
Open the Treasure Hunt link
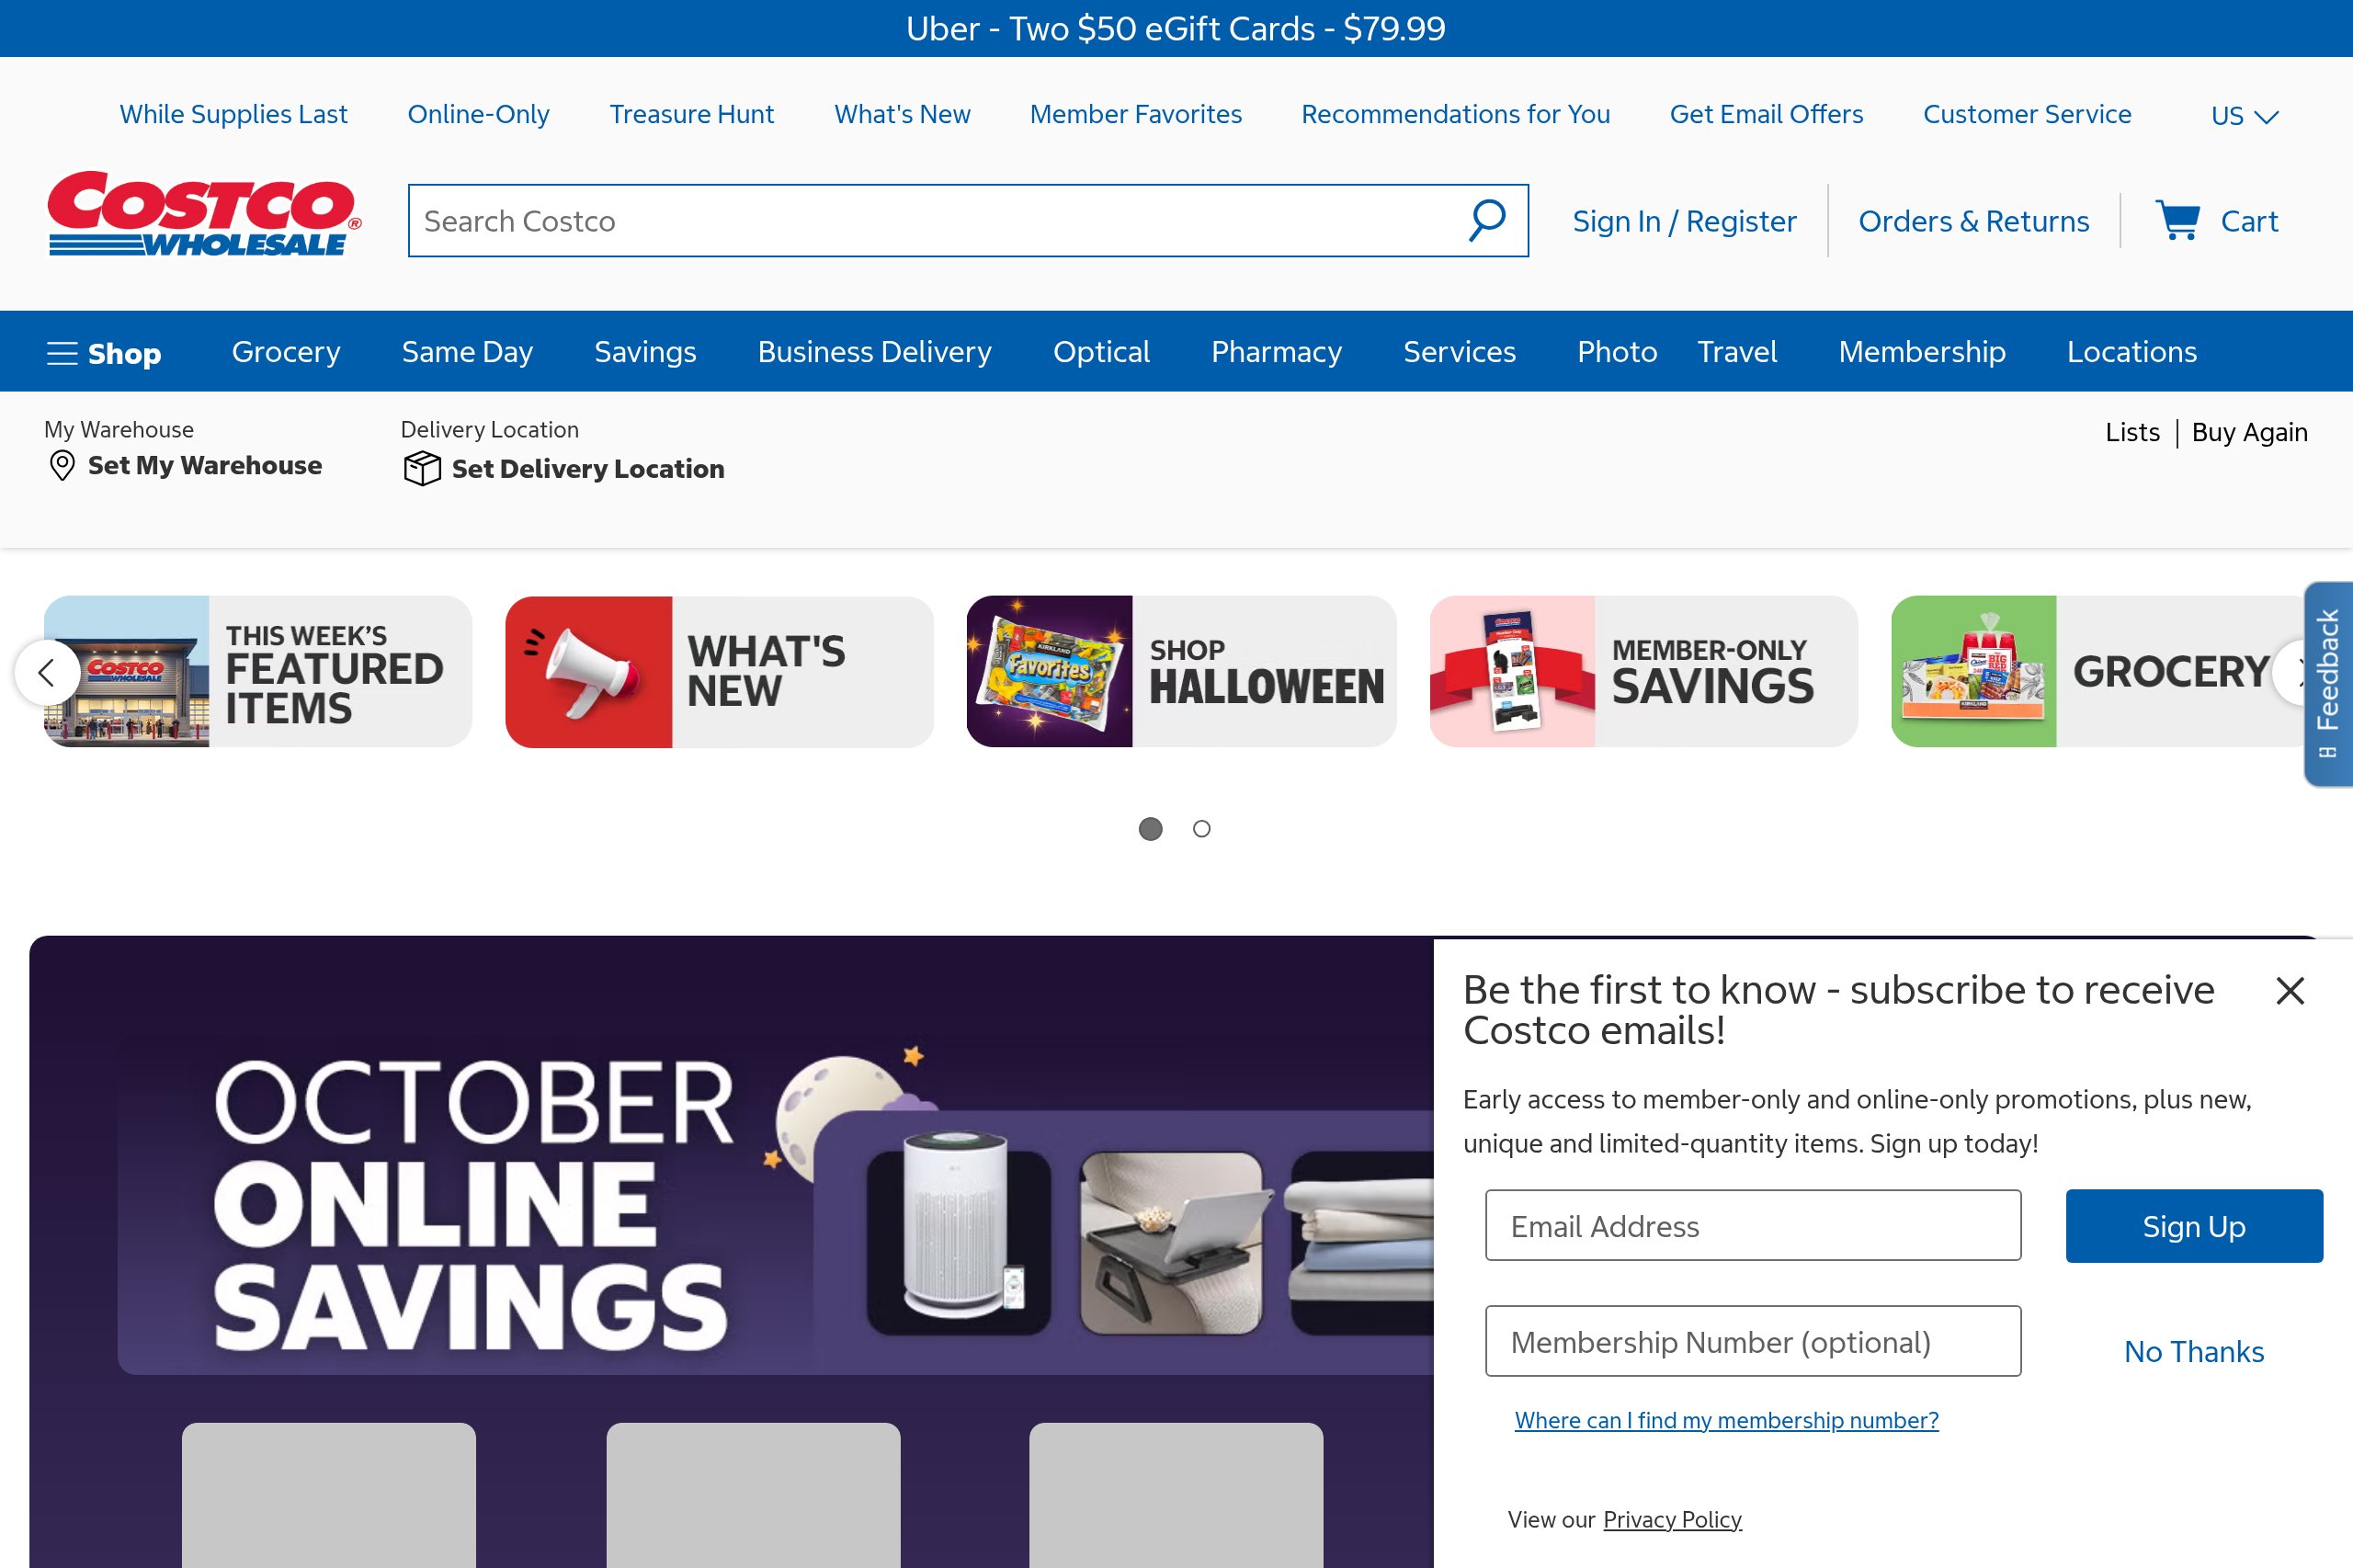click(x=692, y=114)
